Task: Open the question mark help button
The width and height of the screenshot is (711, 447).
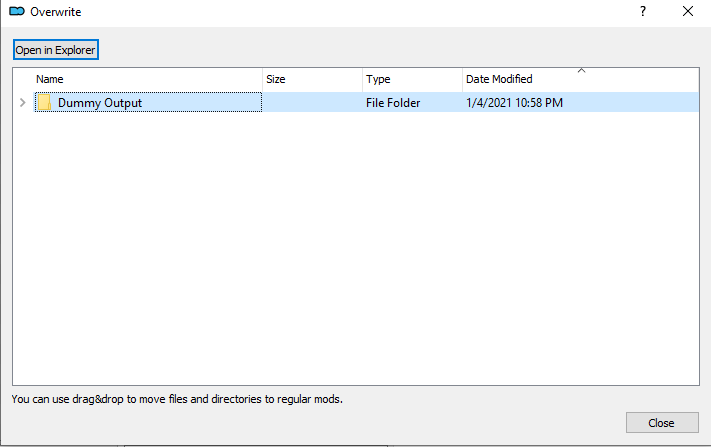Action: pos(643,11)
